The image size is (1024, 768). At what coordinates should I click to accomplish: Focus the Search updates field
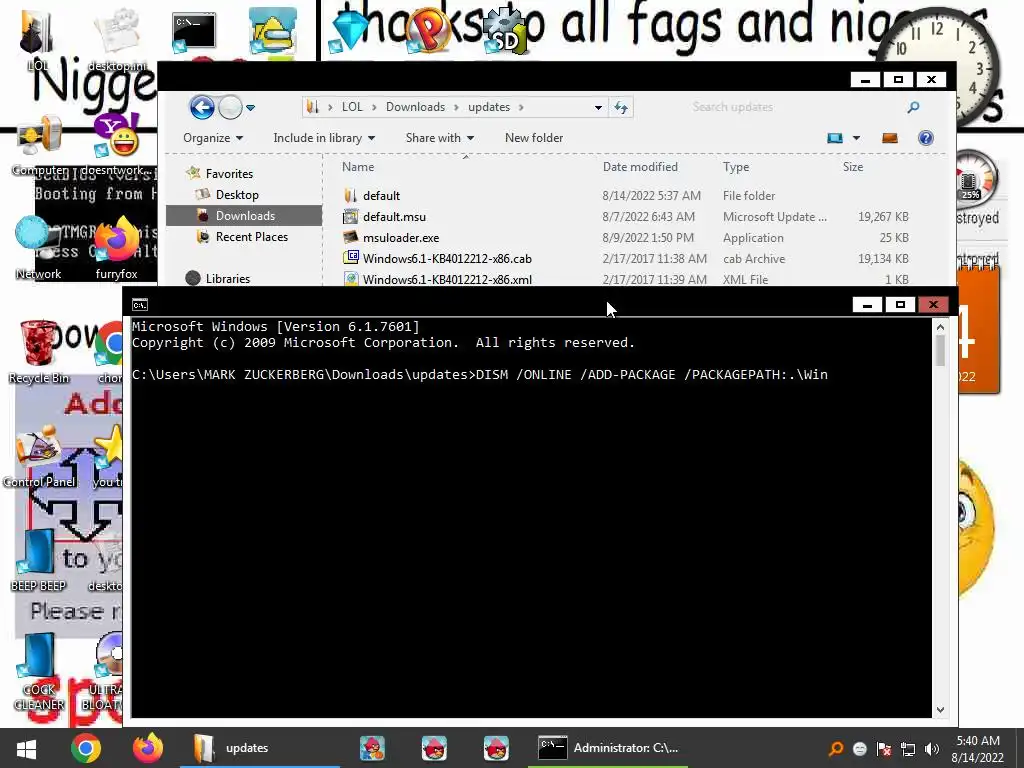pos(793,107)
